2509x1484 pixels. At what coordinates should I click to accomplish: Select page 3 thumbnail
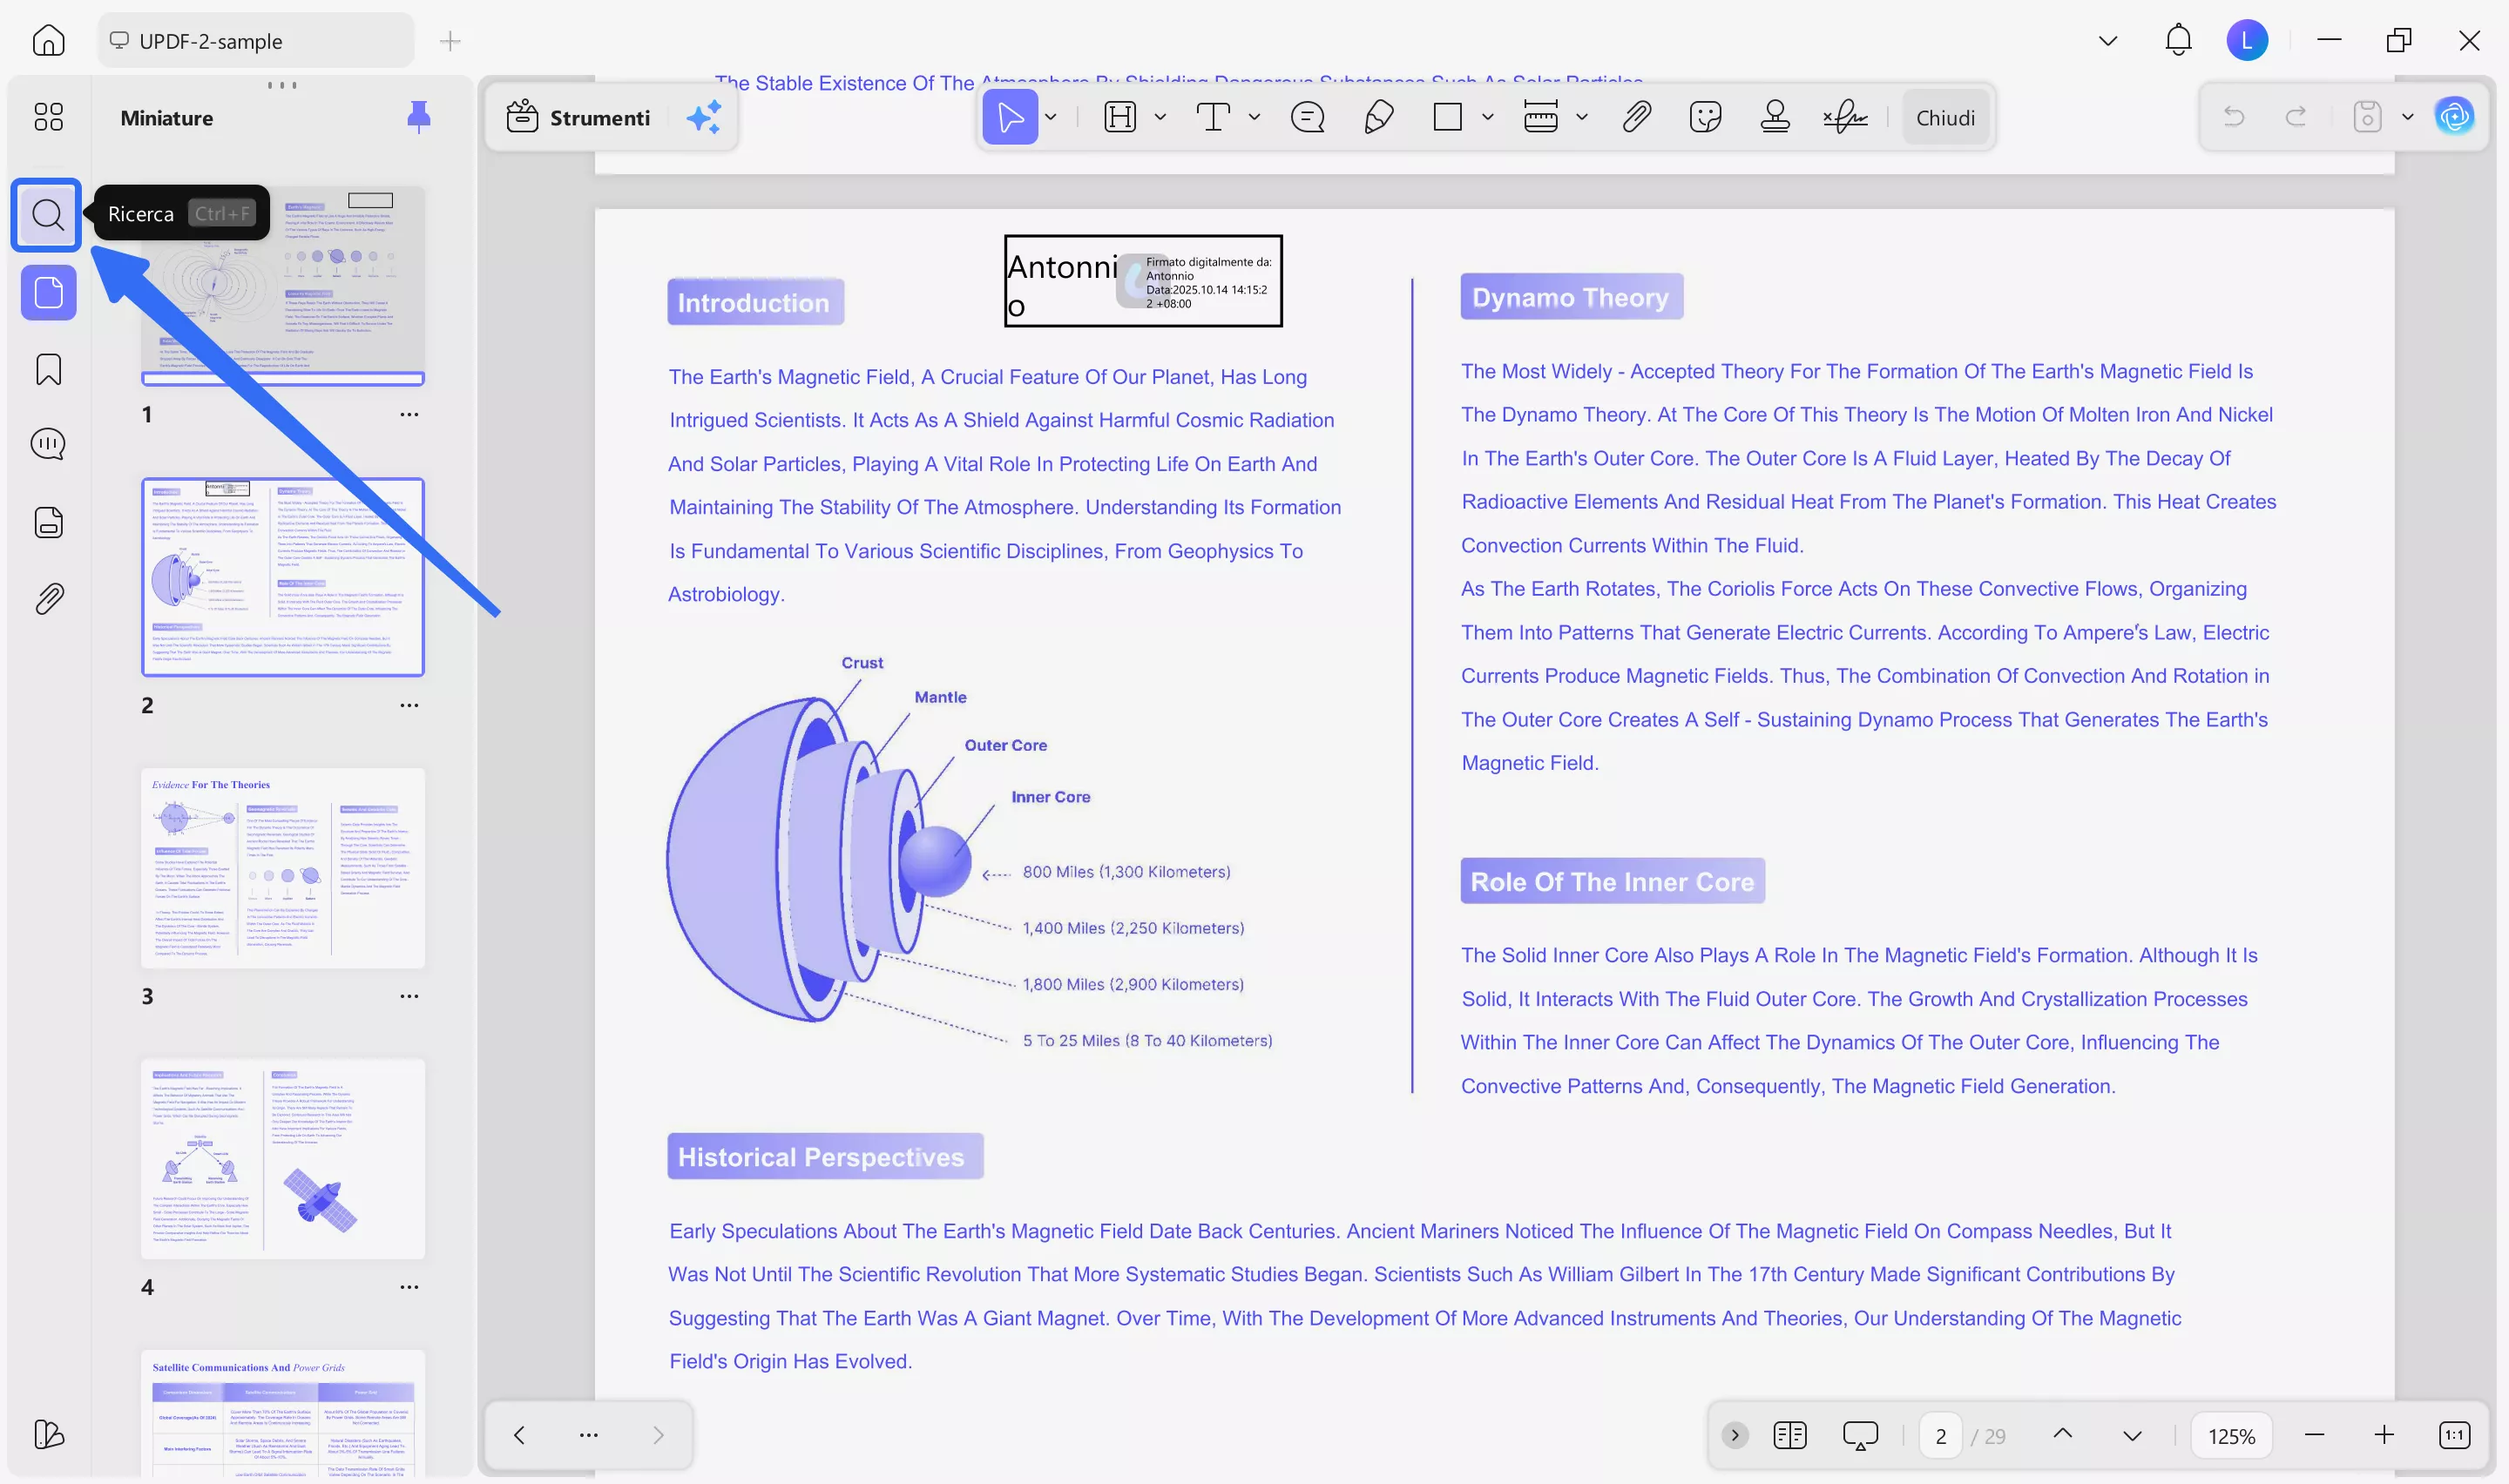tap(283, 867)
